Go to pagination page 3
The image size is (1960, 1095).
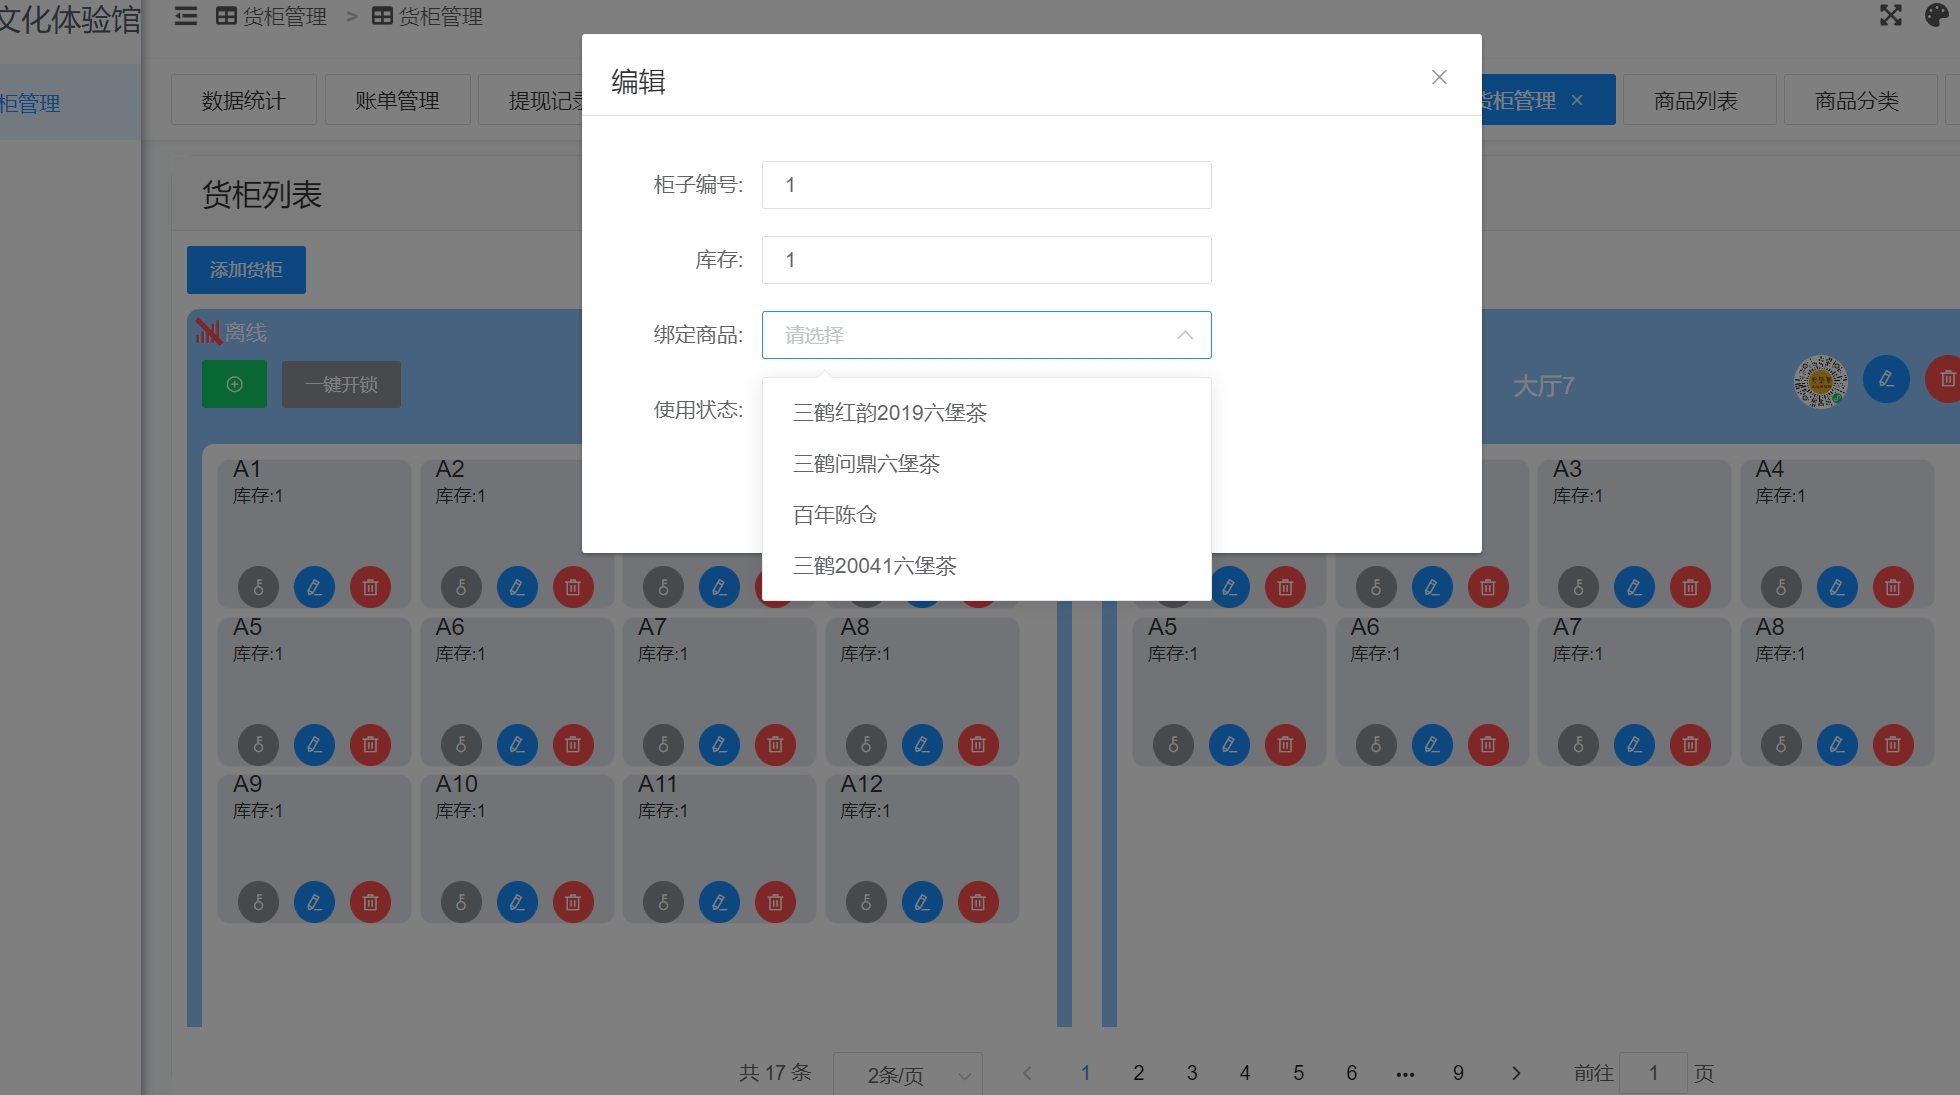point(1192,1073)
